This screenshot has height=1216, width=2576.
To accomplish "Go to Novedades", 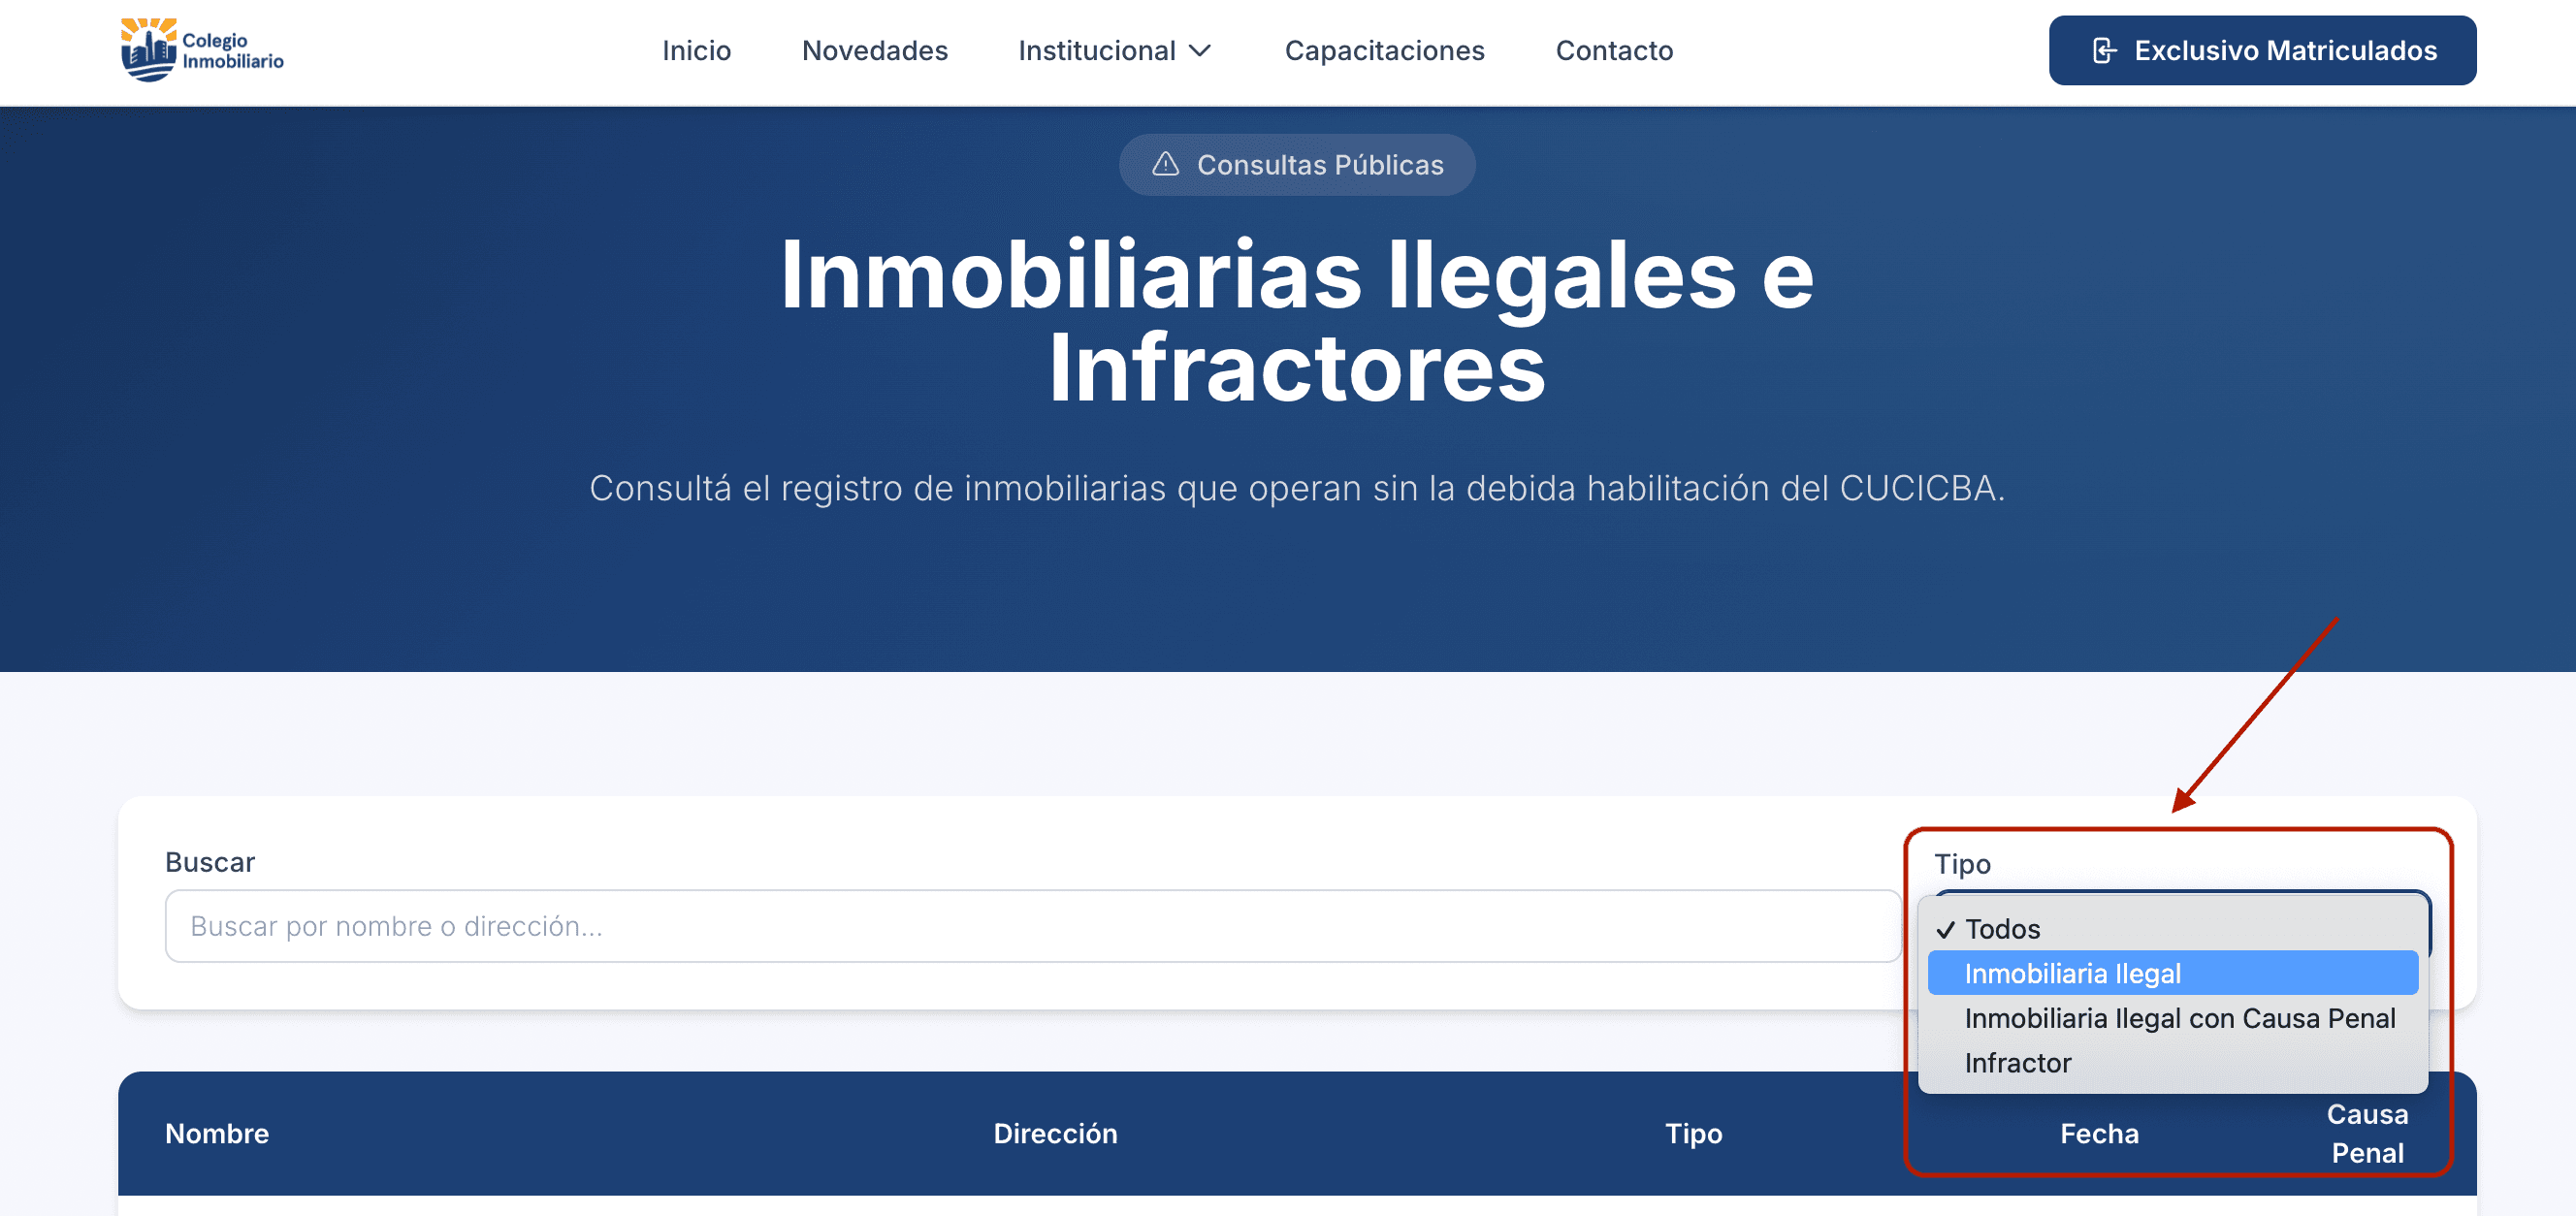I will pos(874,51).
